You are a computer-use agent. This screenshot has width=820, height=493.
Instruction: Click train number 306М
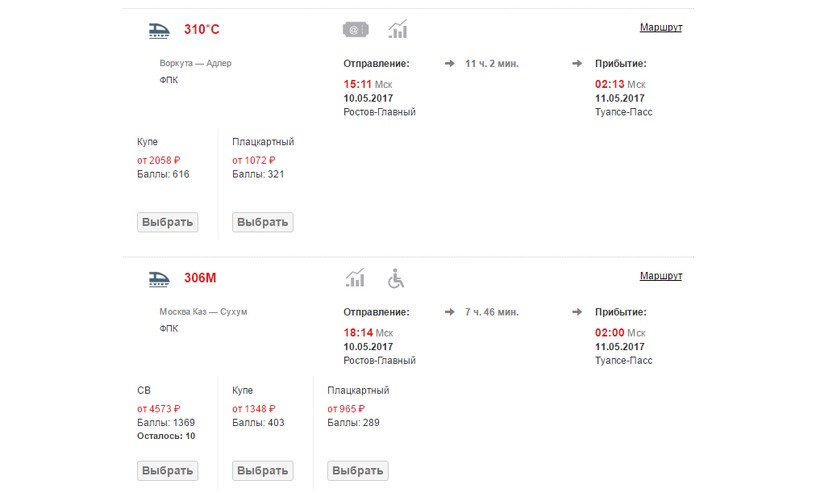point(200,277)
